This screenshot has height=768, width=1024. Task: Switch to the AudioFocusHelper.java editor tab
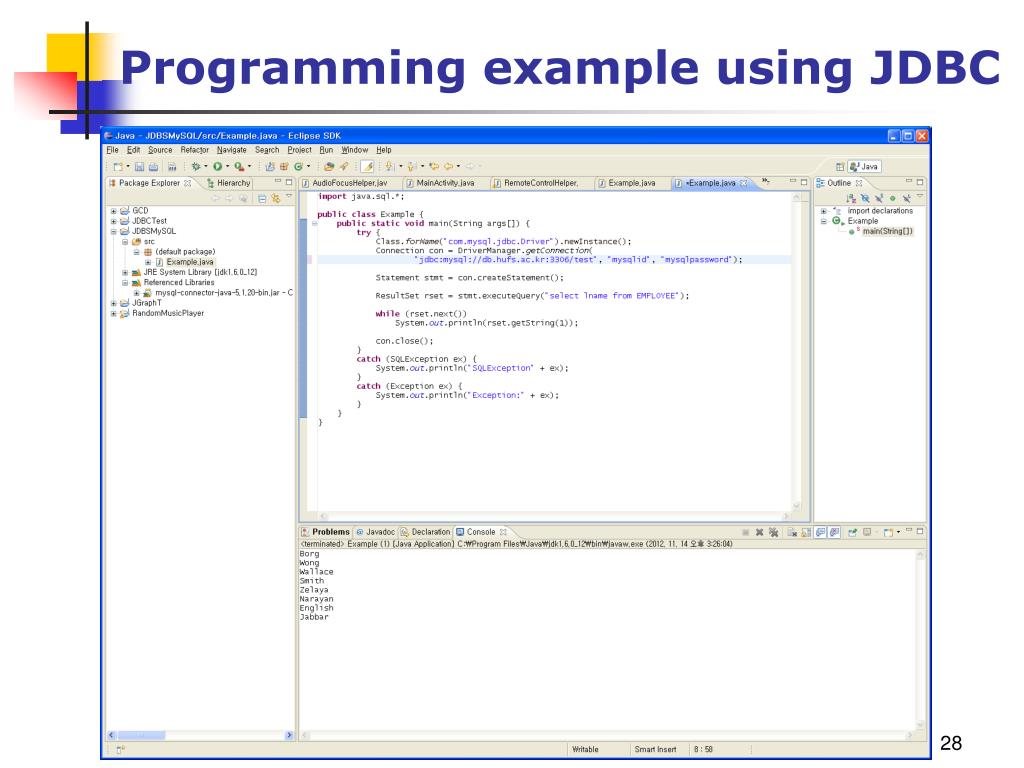click(x=345, y=184)
